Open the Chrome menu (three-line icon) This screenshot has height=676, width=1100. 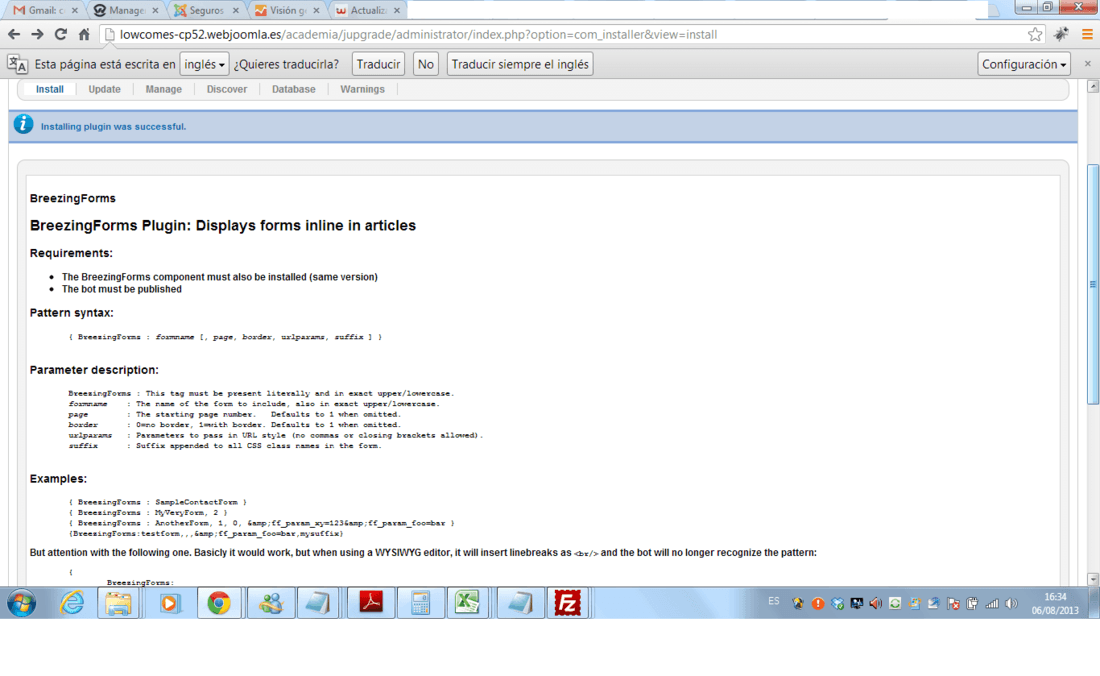(1087, 34)
